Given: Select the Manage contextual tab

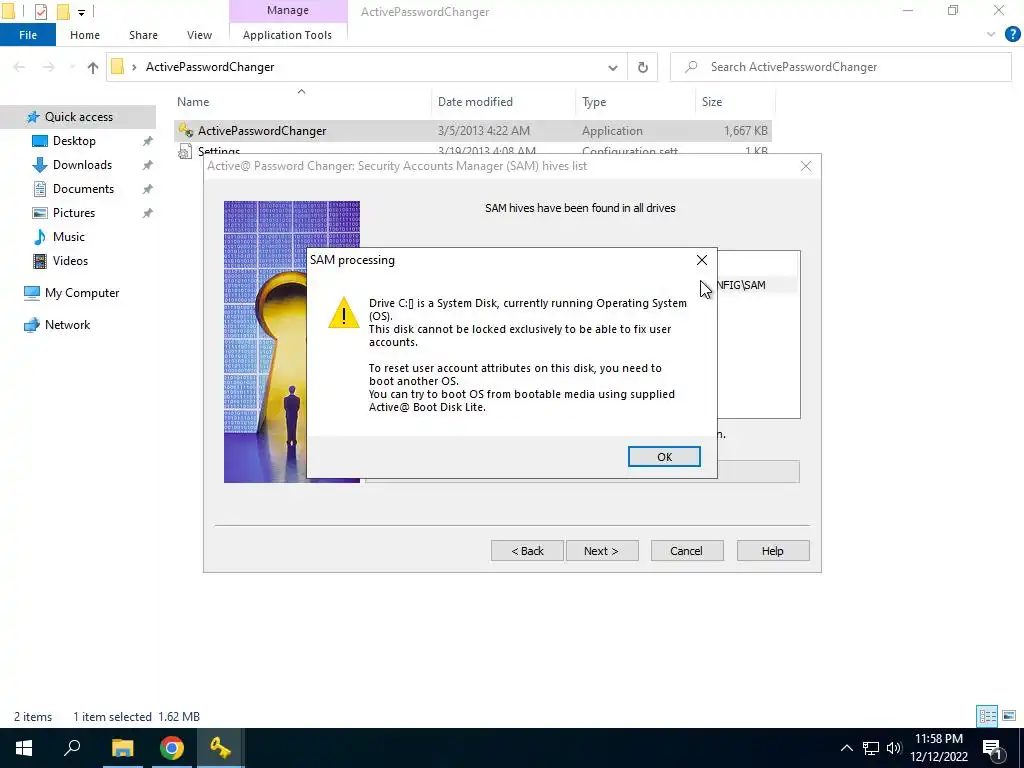Looking at the screenshot, I should (x=287, y=10).
